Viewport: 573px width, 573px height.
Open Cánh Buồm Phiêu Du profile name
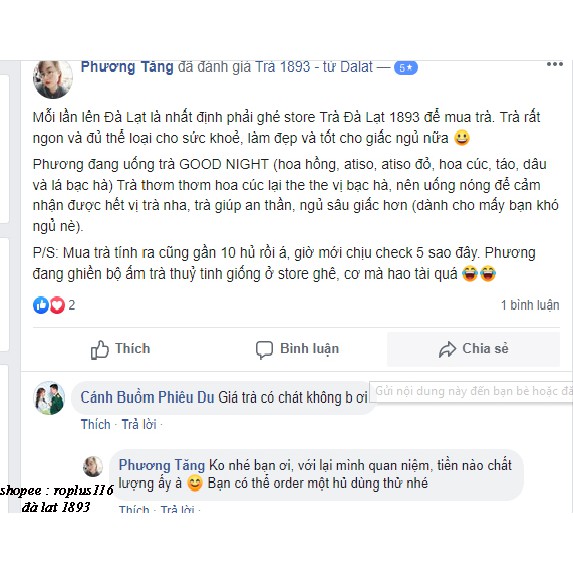click(147, 398)
